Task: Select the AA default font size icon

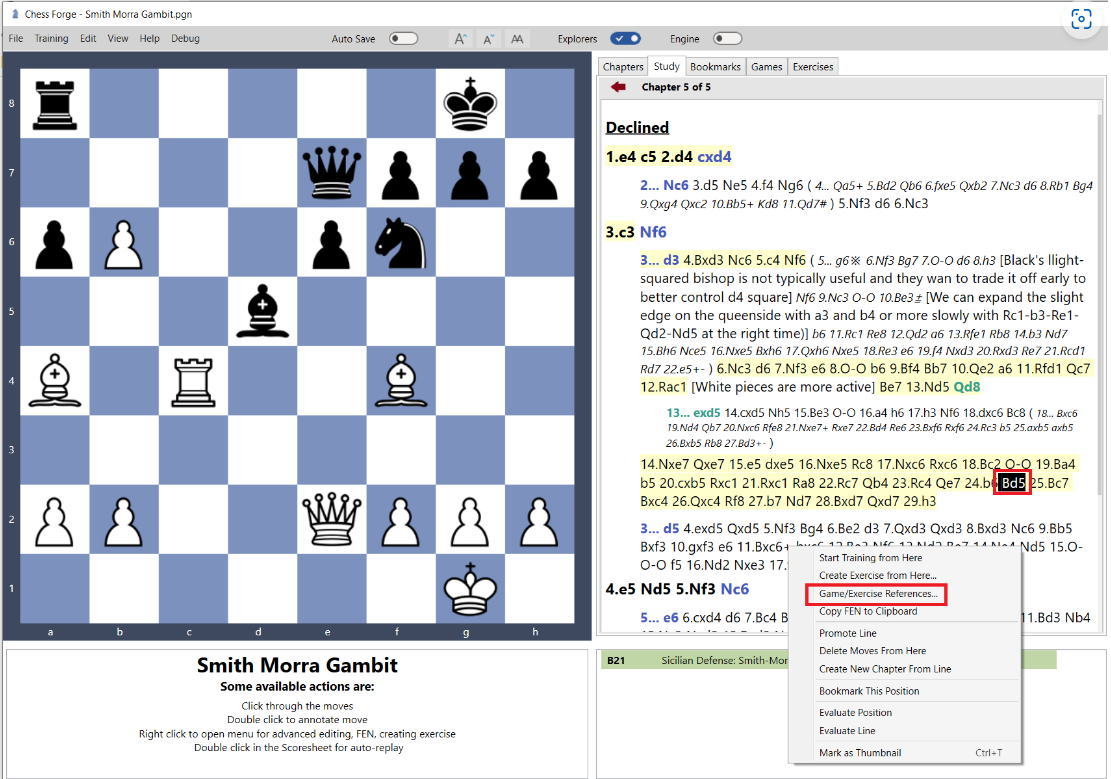Action: tap(517, 38)
